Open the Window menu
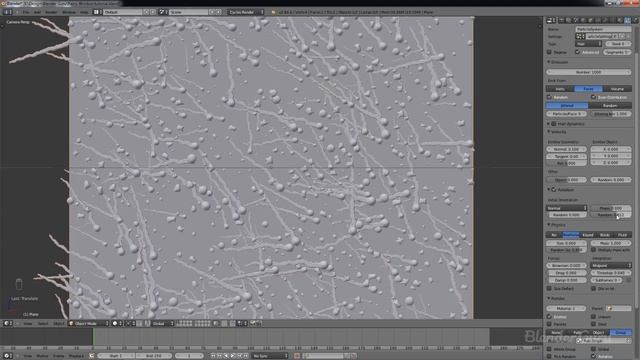Image resolution: width=640 pixels, height=360 pixels. pyautogui.click(x=69, y=12)
